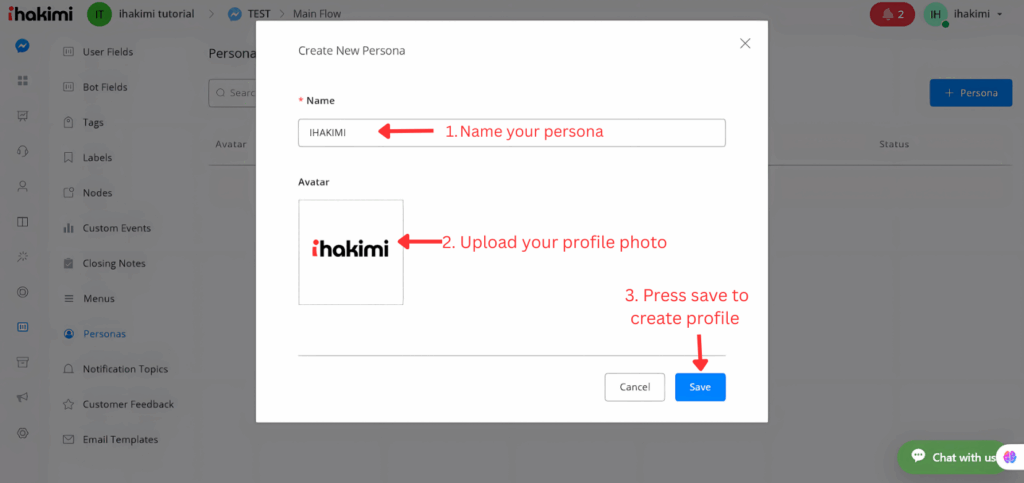Open Email Templates menu item

(120, 439)
